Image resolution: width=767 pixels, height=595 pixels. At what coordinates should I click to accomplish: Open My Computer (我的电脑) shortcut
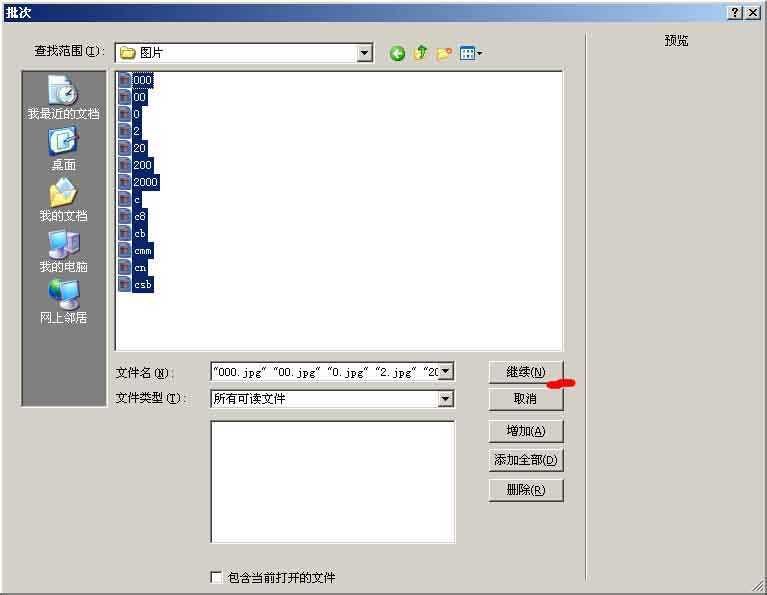(63, 251)
